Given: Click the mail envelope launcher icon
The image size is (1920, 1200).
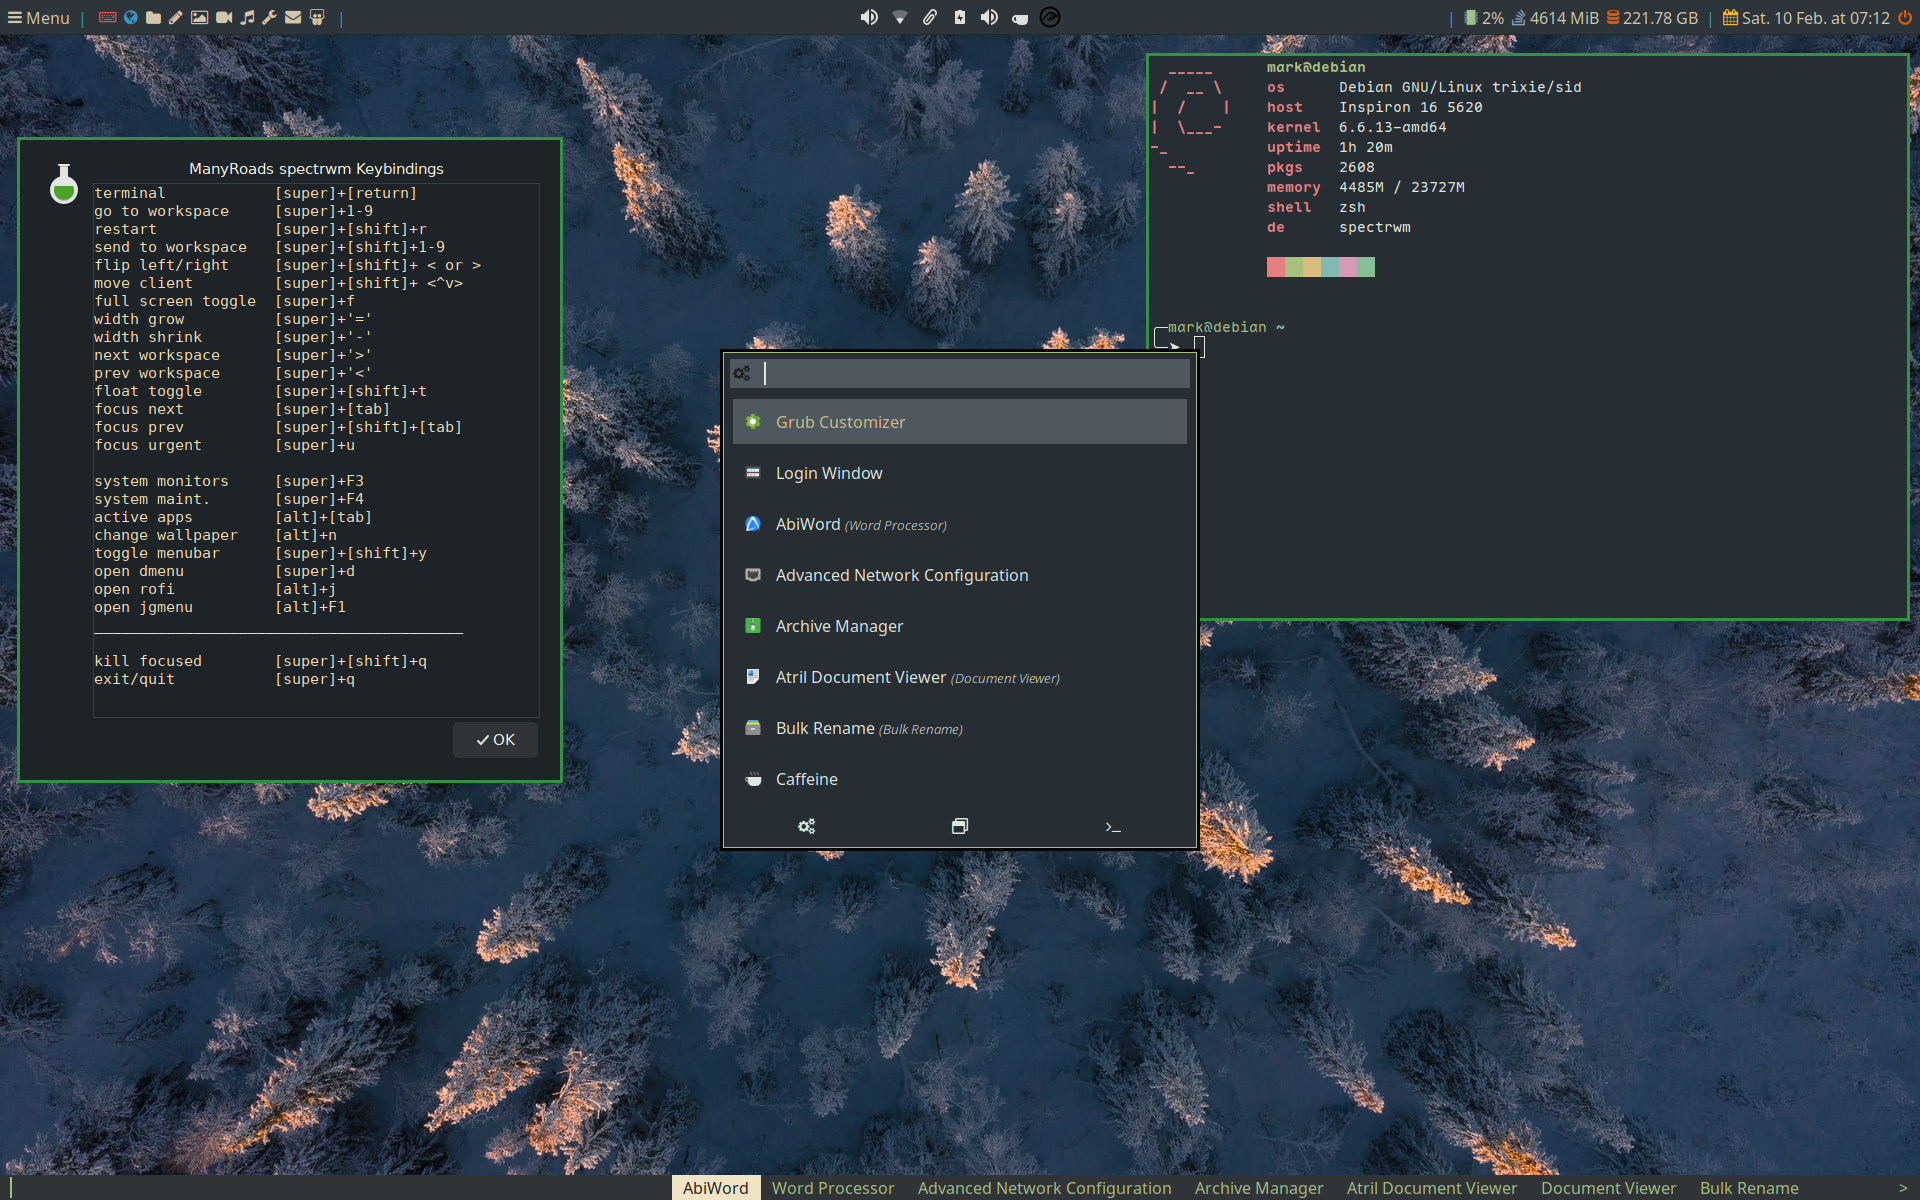Looking at the screenshot, I should click(x=293, y=17).
